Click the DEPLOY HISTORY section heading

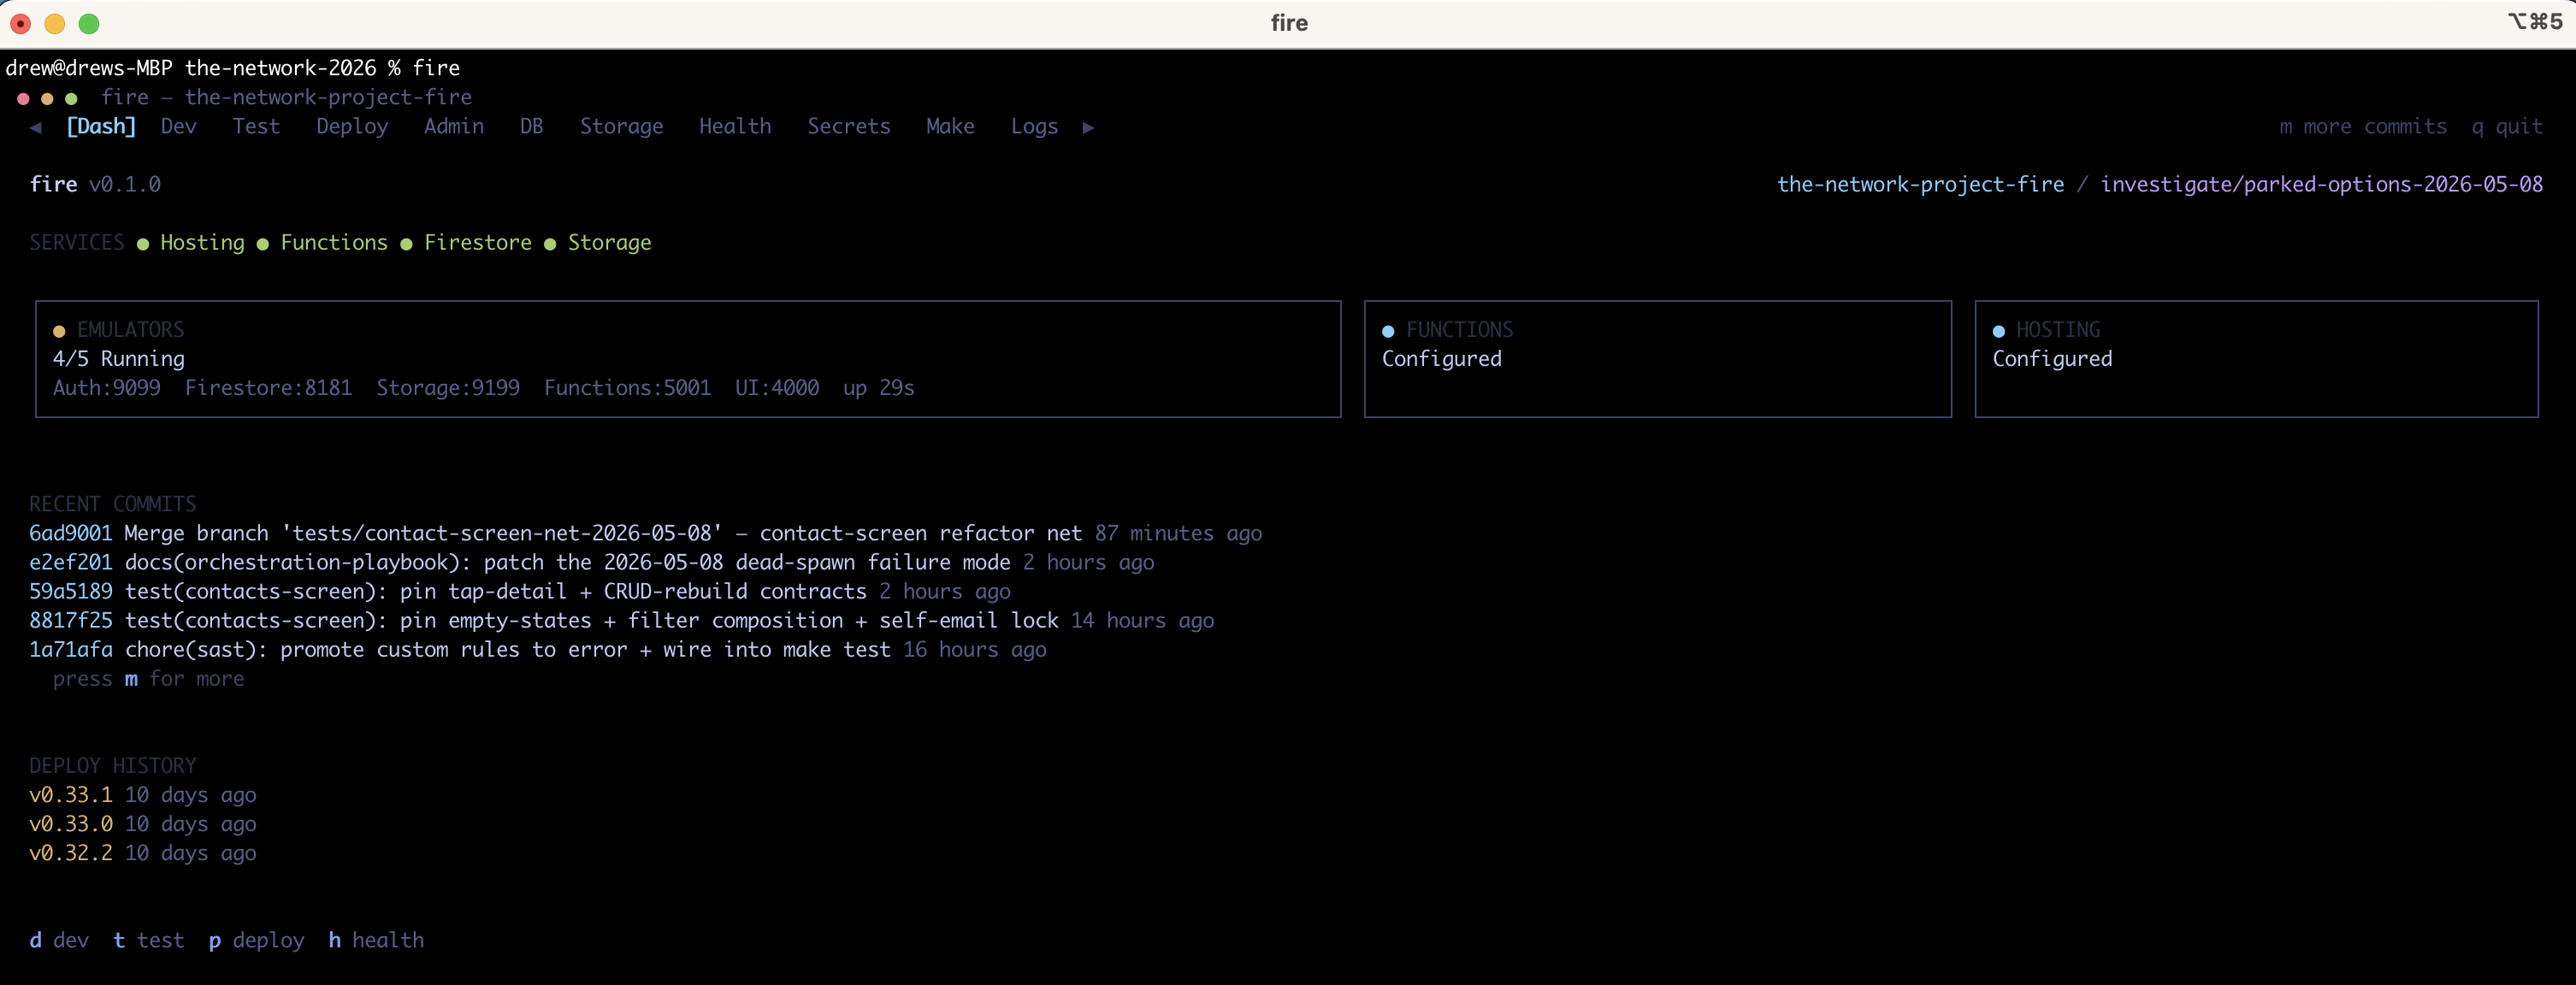point(112,765)
